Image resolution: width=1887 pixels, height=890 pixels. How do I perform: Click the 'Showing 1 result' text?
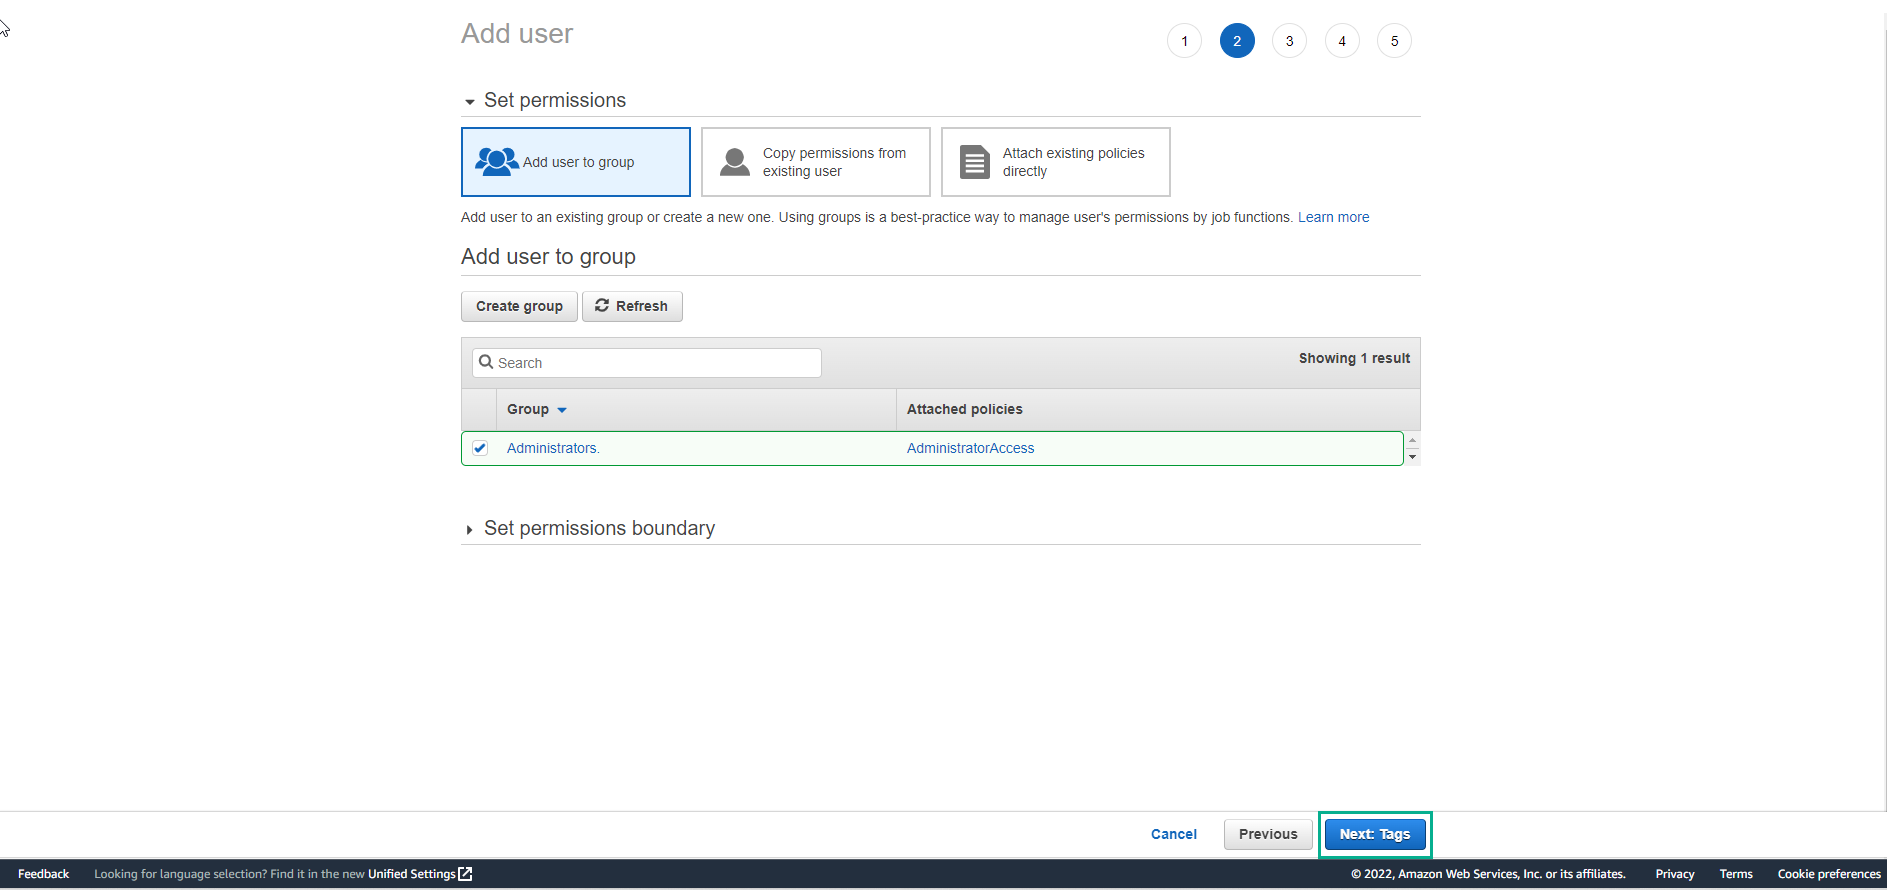pyautogui.click(x=1354, y=358)
